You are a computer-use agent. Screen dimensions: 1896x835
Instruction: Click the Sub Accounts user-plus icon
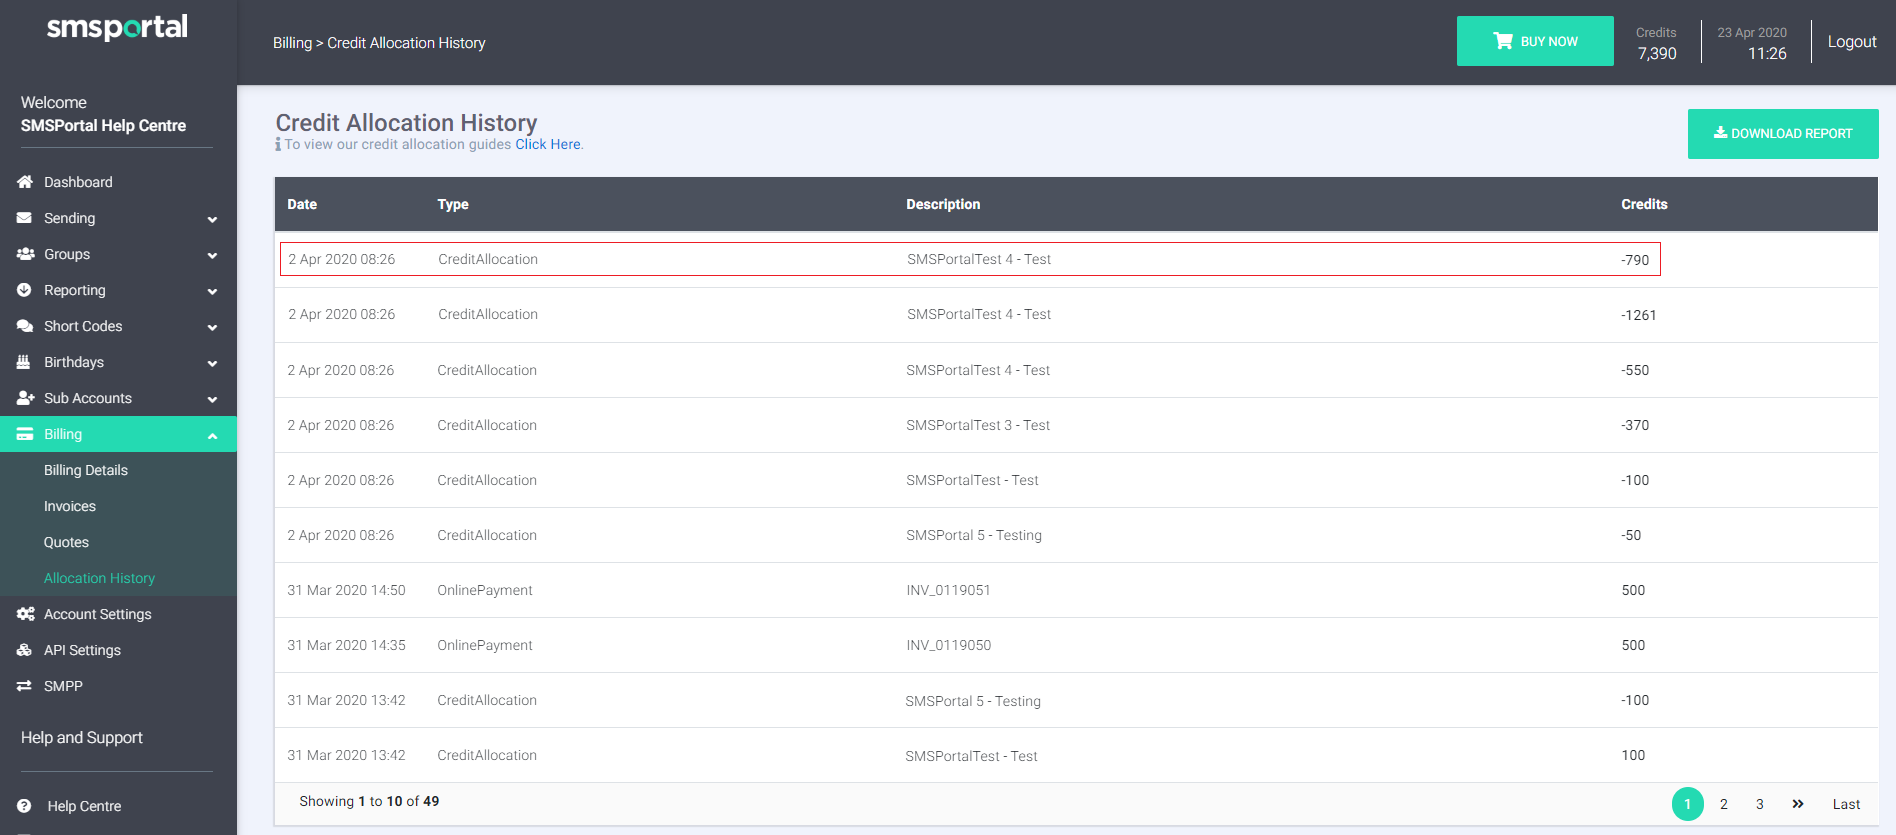pos(25,398)
